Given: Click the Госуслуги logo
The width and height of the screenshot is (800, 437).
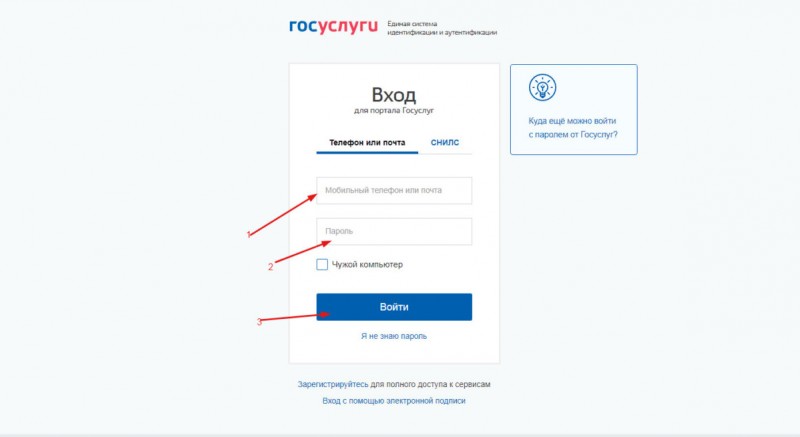Looking at the screenshot, I should [x=333, y=27].
